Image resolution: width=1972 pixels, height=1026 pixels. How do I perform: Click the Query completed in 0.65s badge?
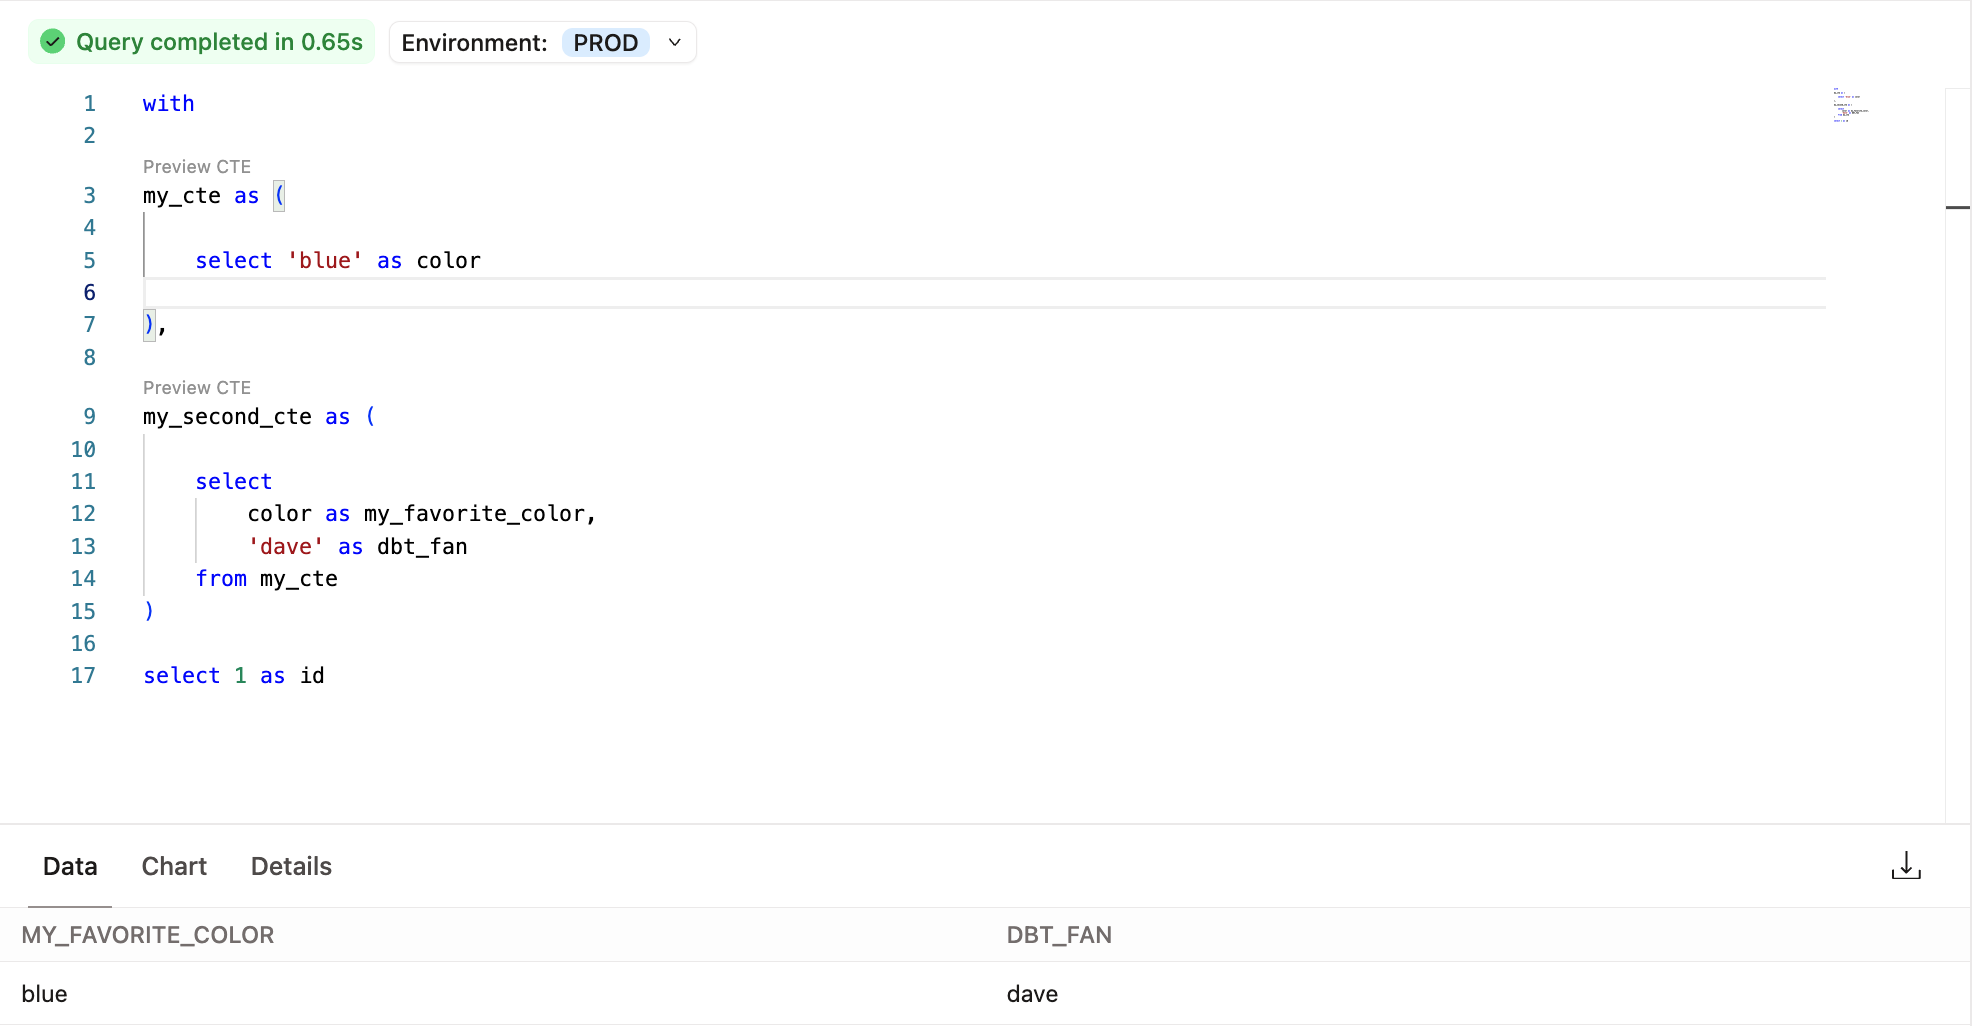(x=200, y=41)
